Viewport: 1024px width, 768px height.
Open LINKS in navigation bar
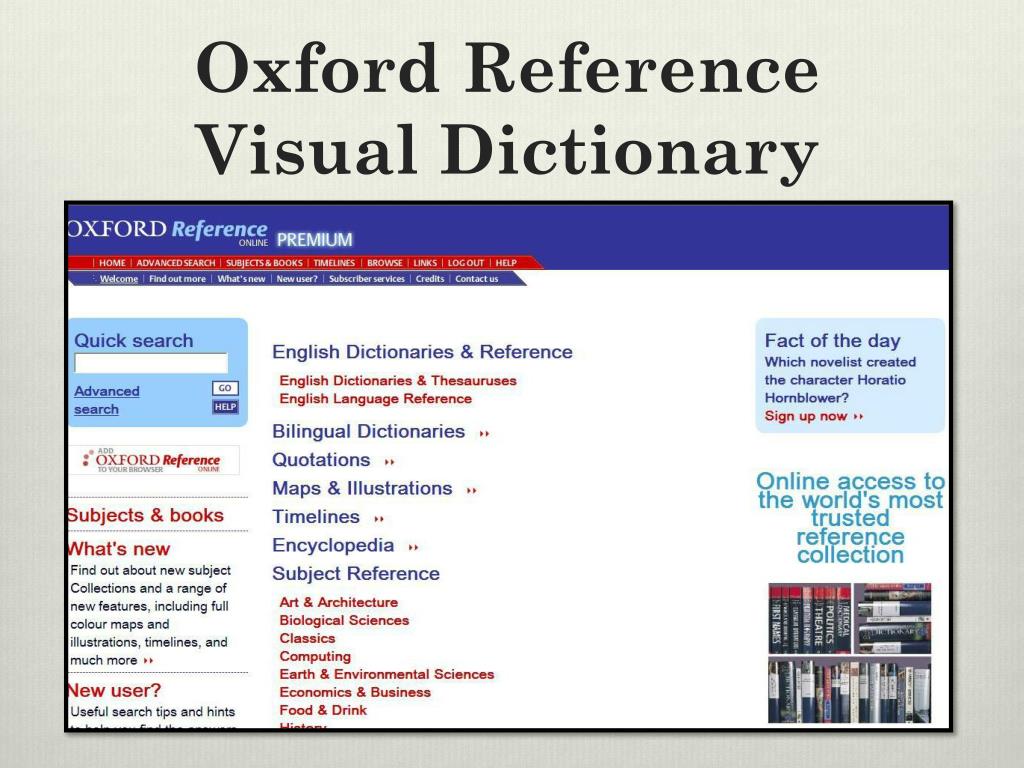[425, 263]
